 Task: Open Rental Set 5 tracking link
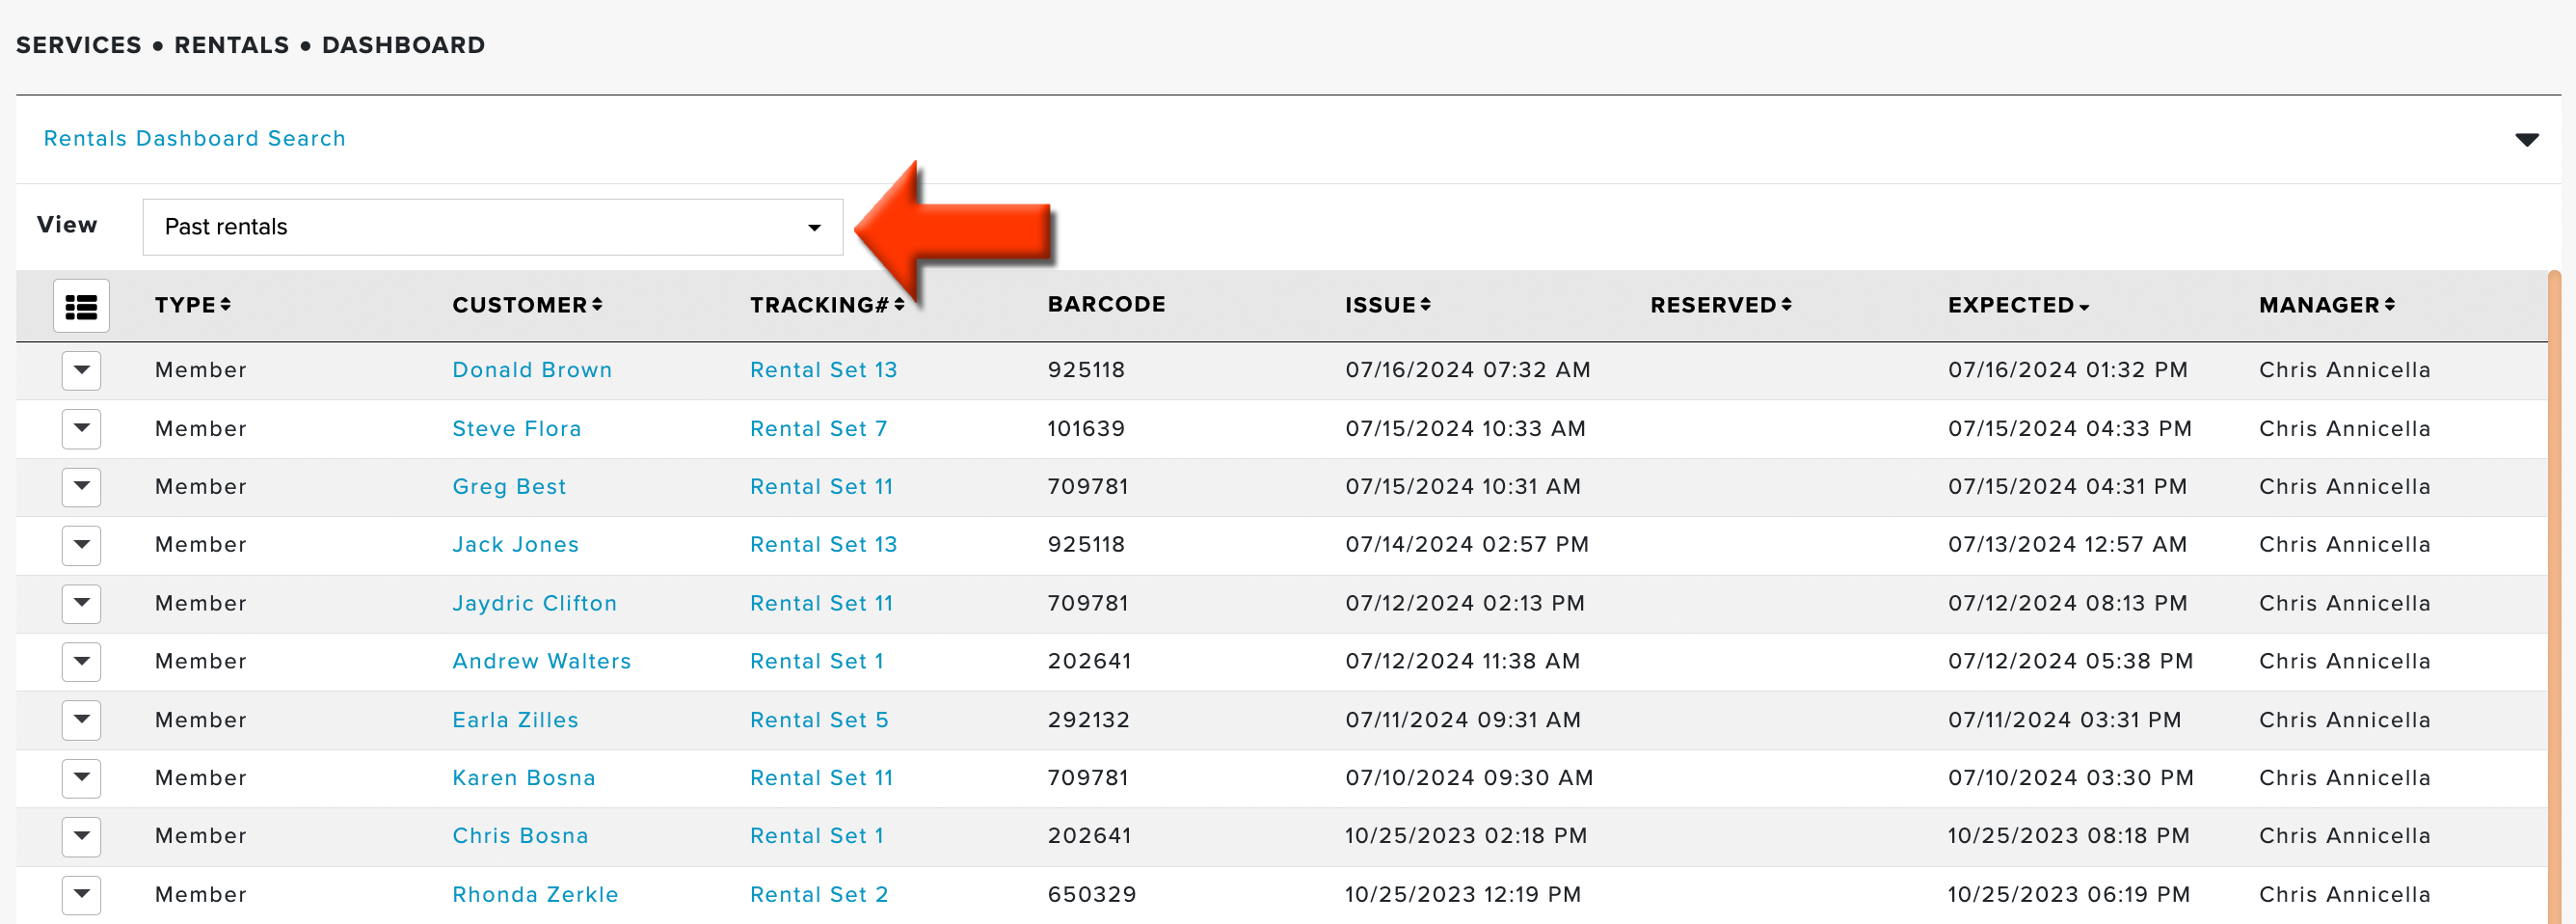coord(819,720)
